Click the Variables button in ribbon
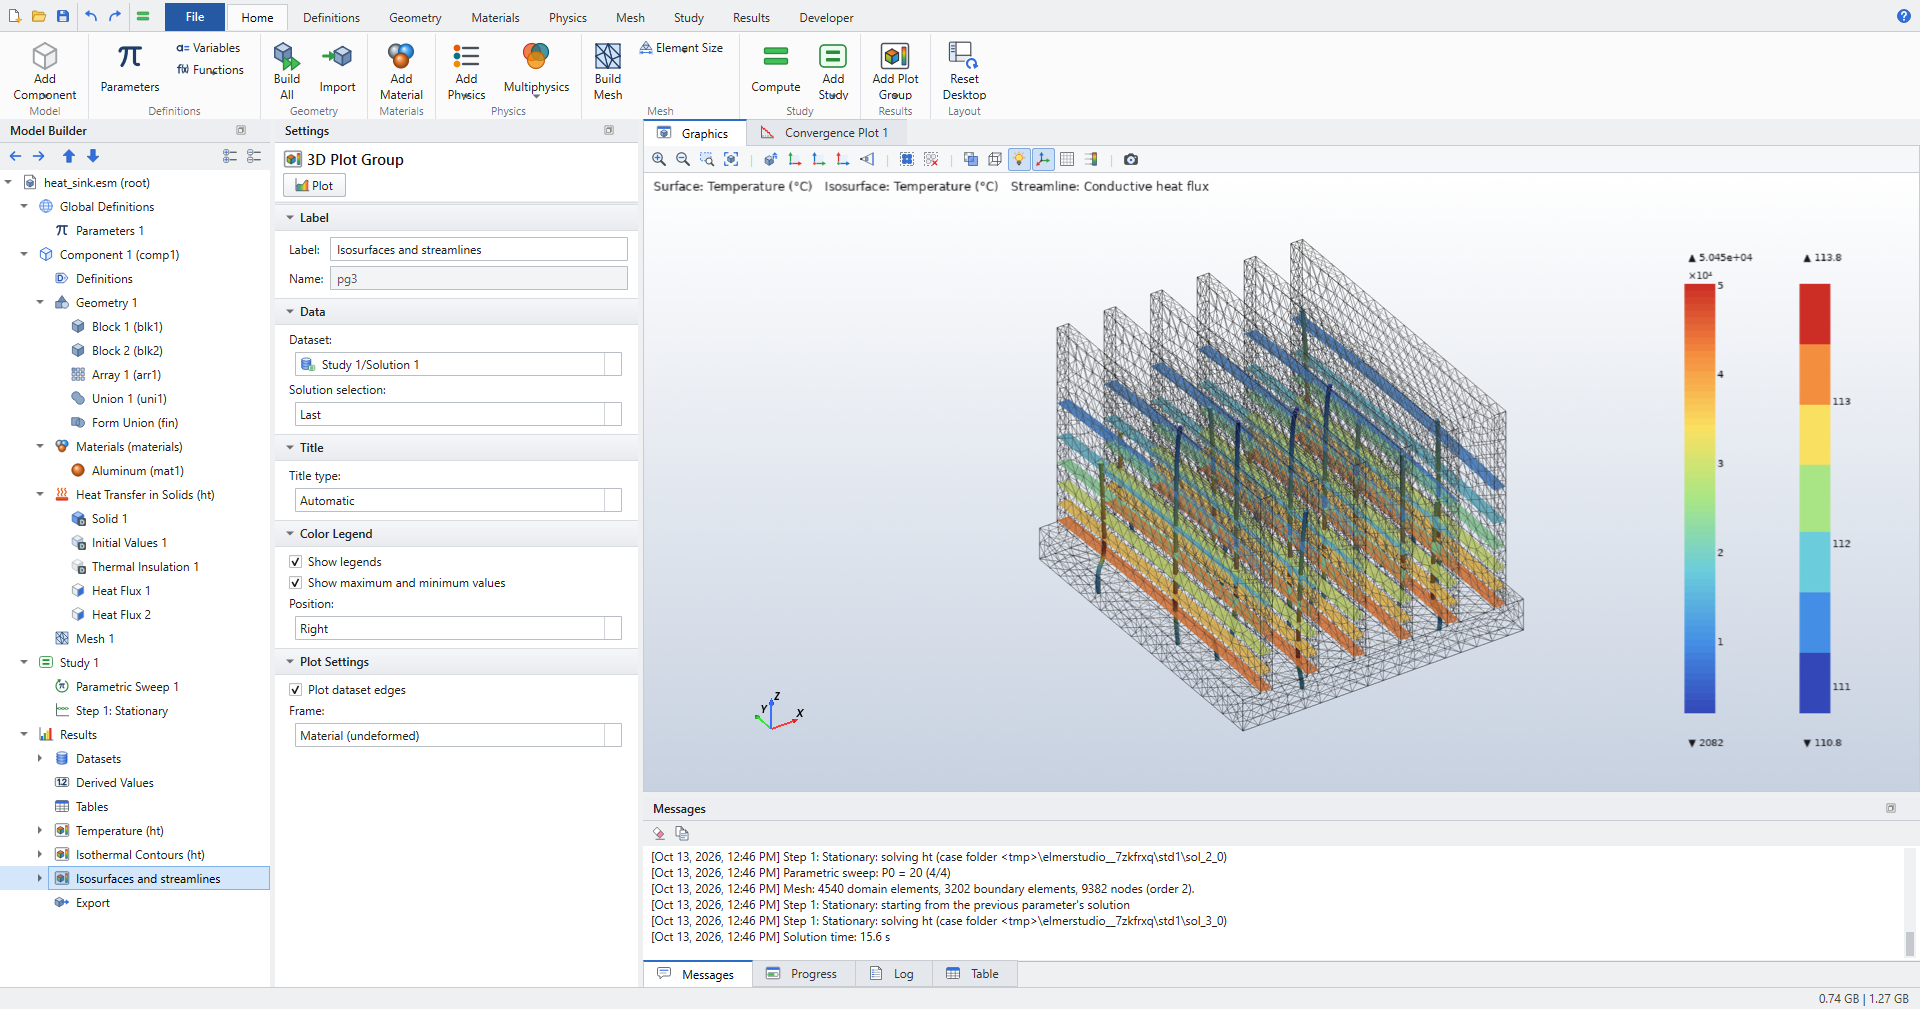This screenshot has height=1009, width=1920. tap(208, 48)
